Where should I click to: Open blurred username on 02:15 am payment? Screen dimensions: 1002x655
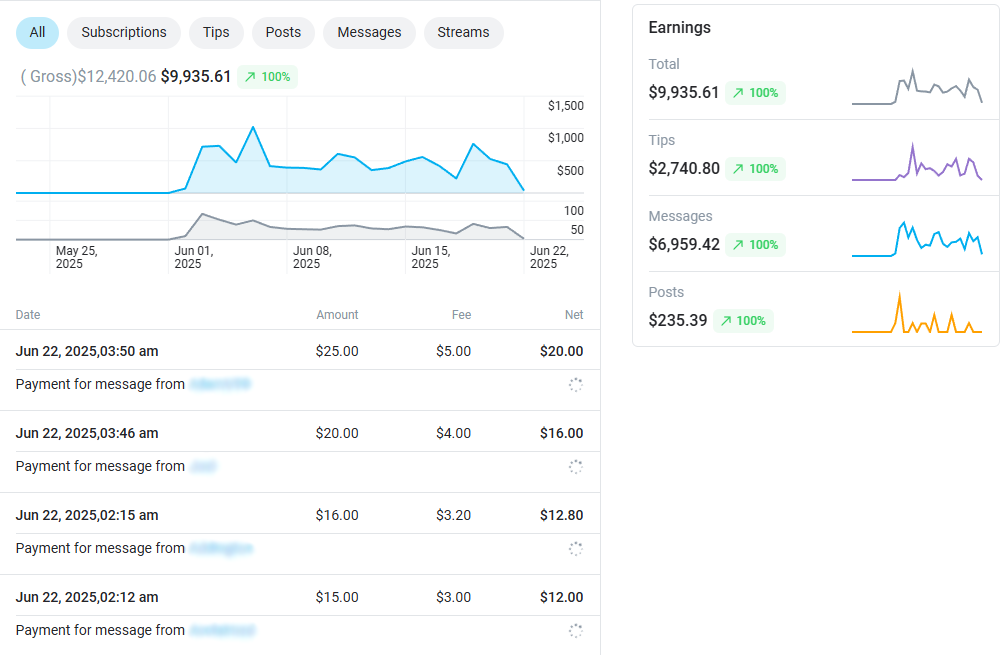(221, 548)
